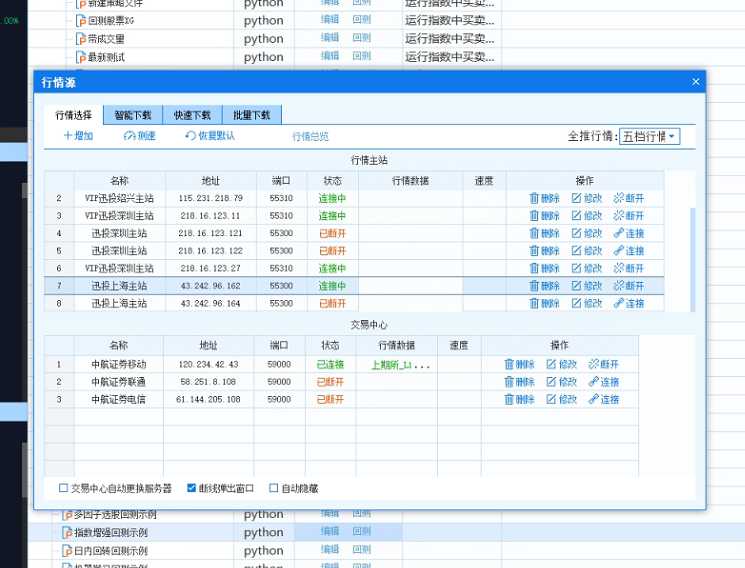
Task: Disconnect the 43.242.96.162 上海主站 server
Action: pos(629,286)
